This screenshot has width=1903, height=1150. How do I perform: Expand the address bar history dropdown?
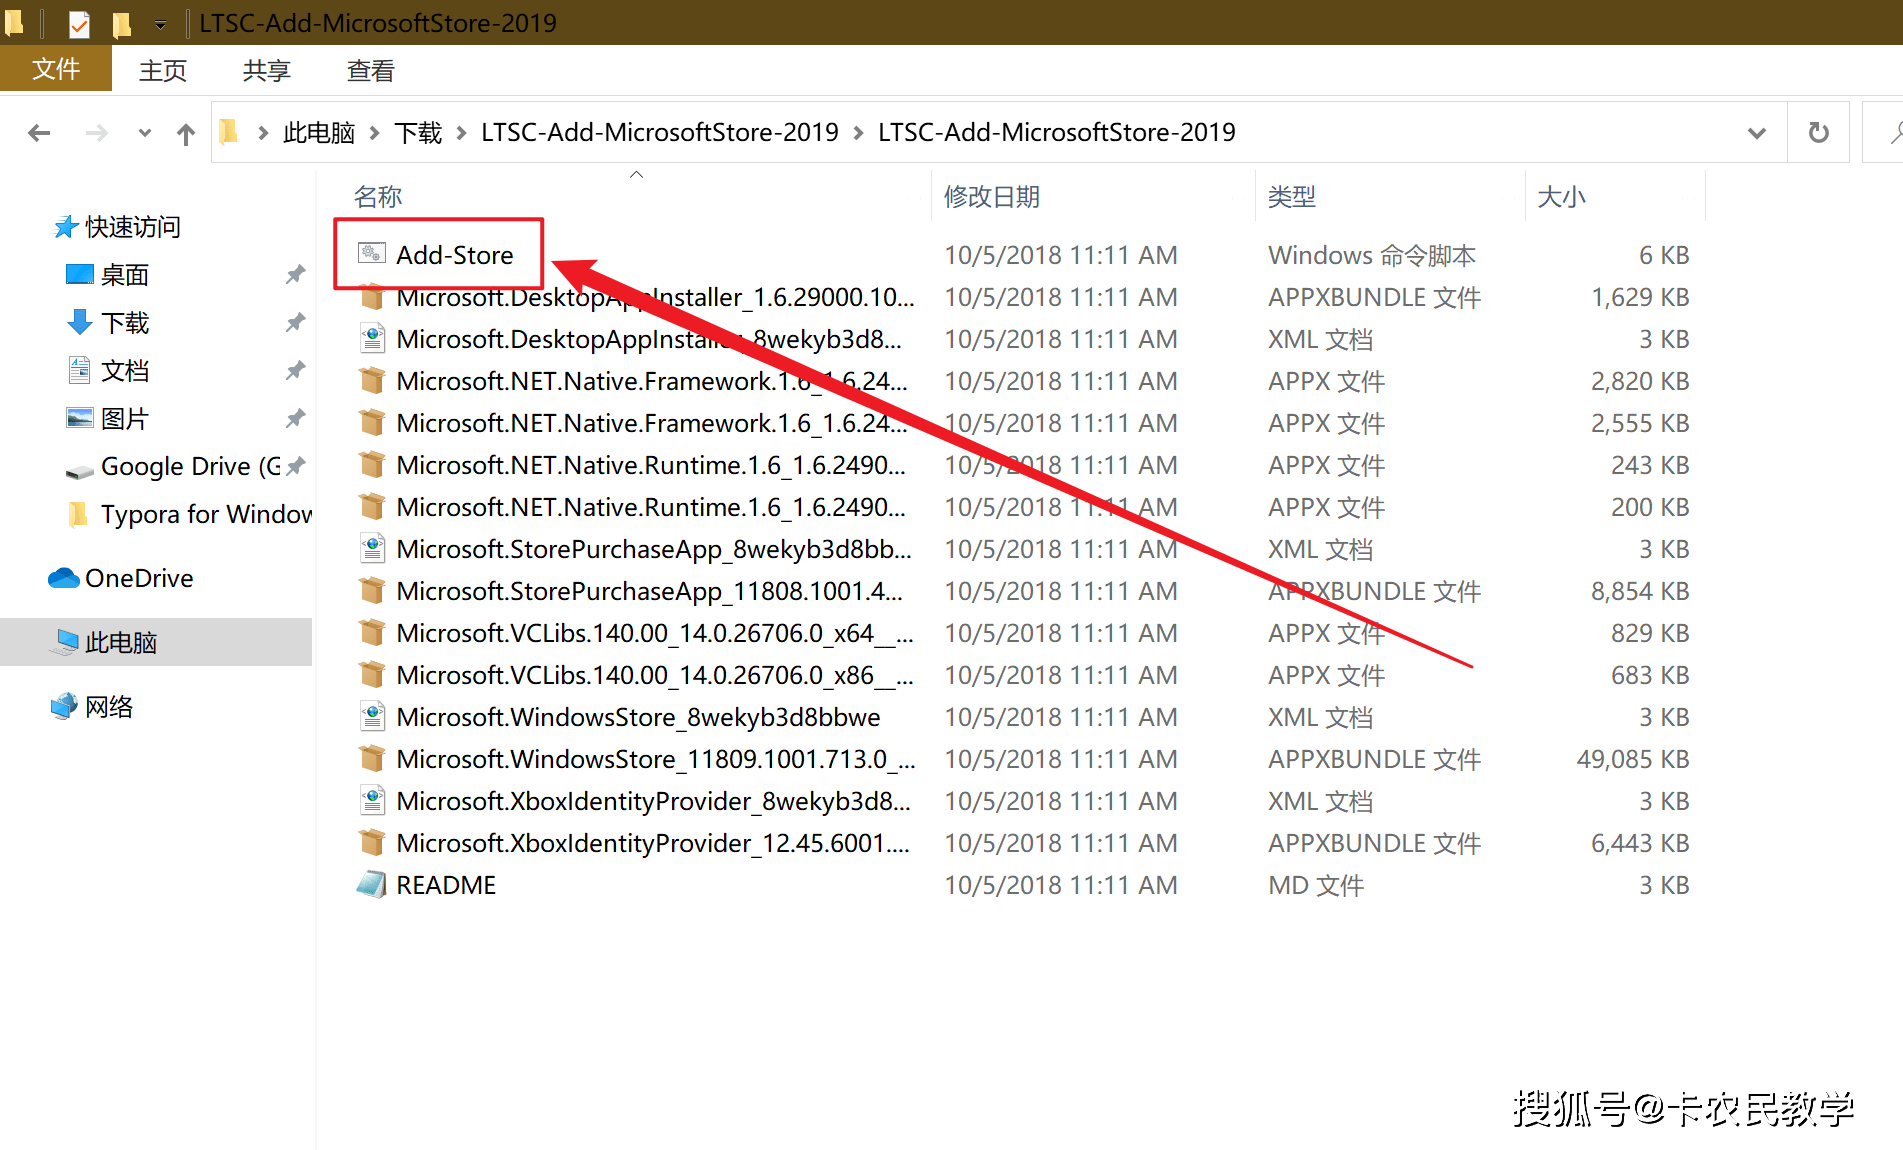(x=1756, y=133)
